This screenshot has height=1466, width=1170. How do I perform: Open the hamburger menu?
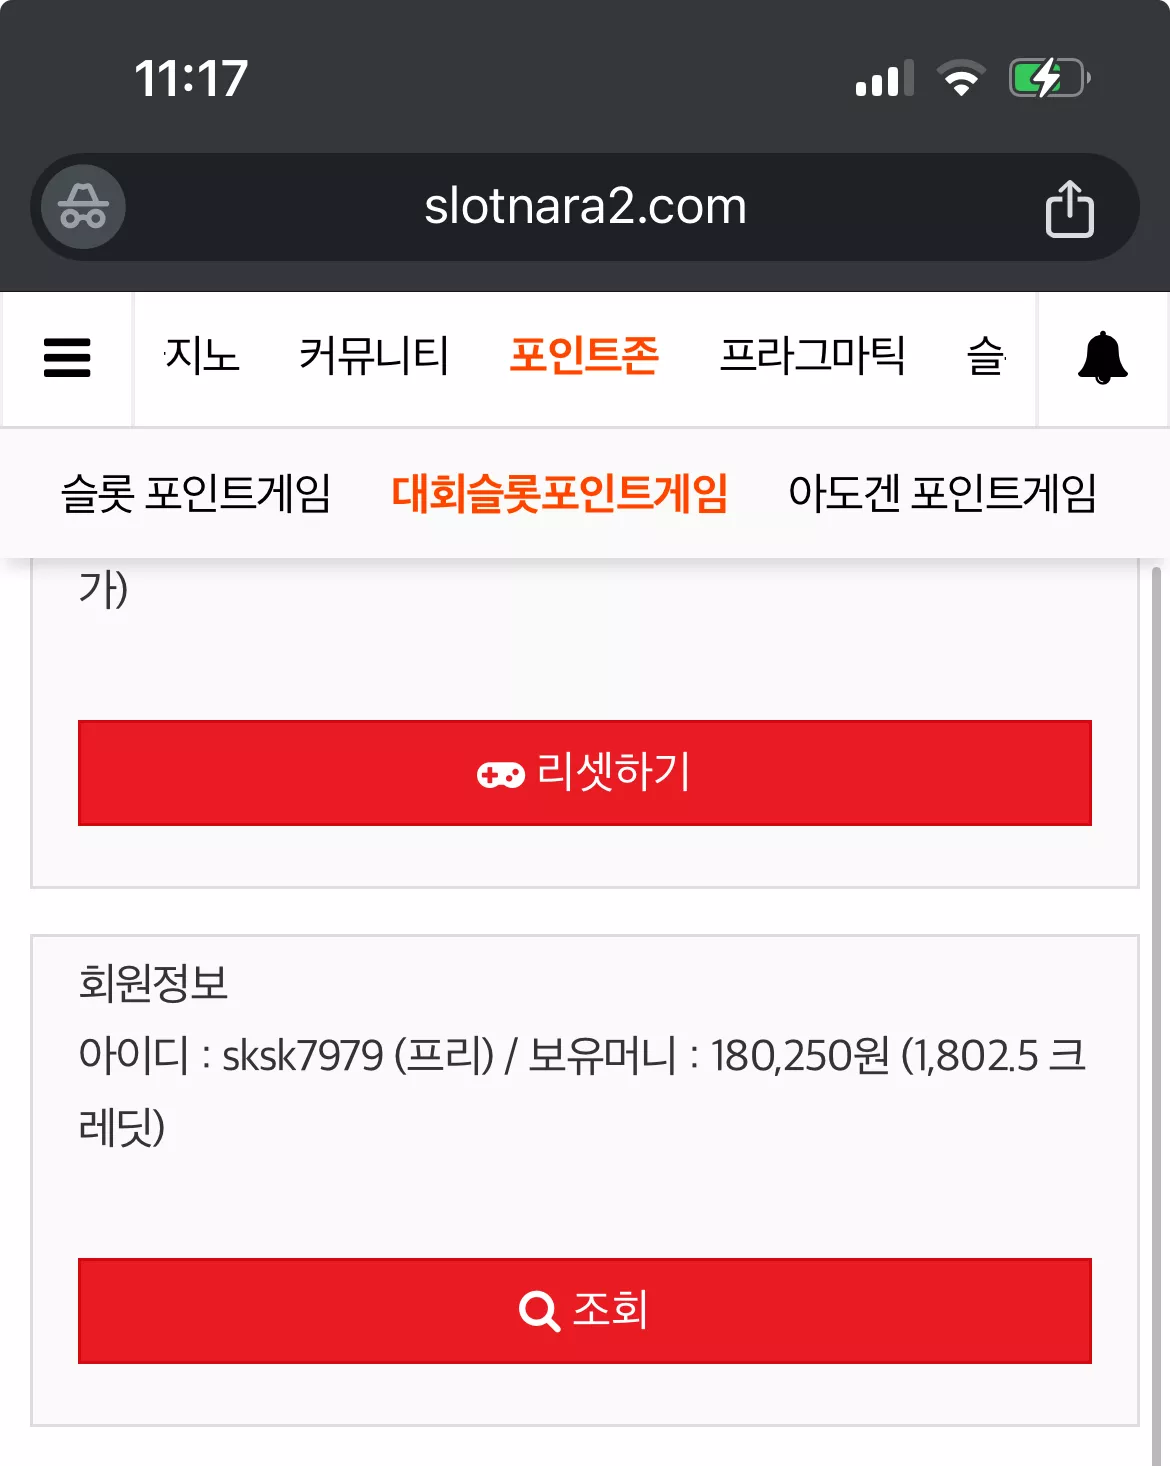[67, 357]
